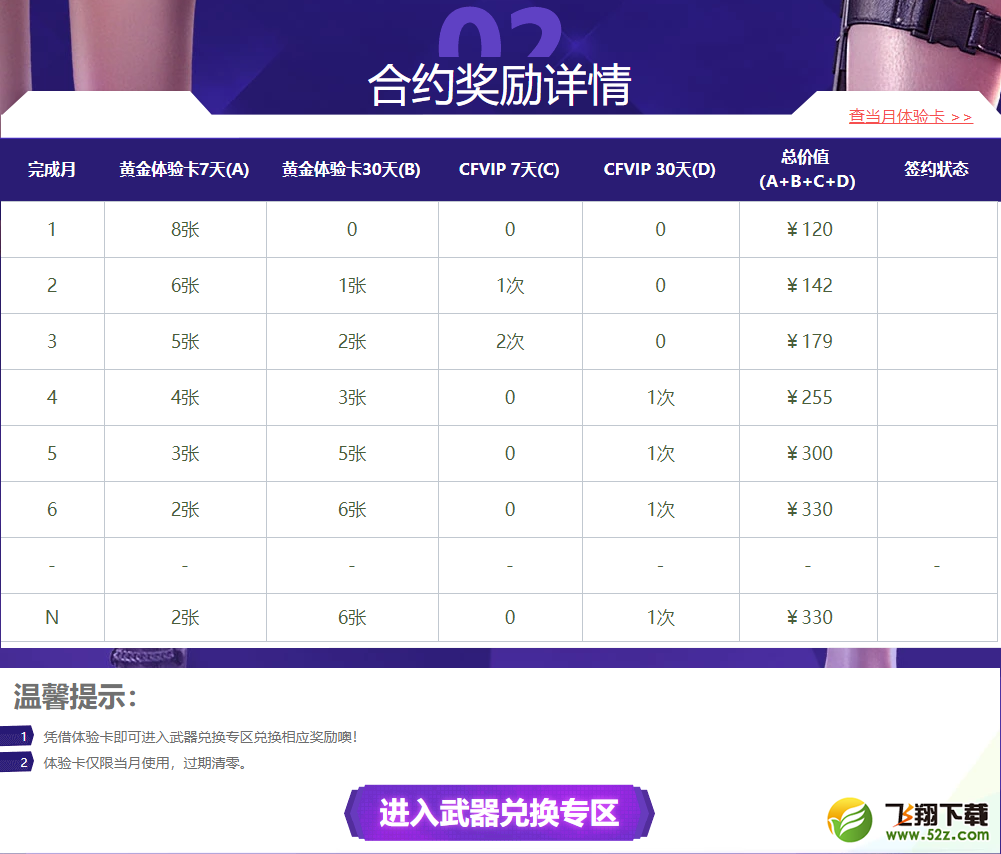The width and height of the screenshot is (1001, 854).
Task: Click the 3张 gold 30-day cell in month 4 row
Action: point(352,398)
